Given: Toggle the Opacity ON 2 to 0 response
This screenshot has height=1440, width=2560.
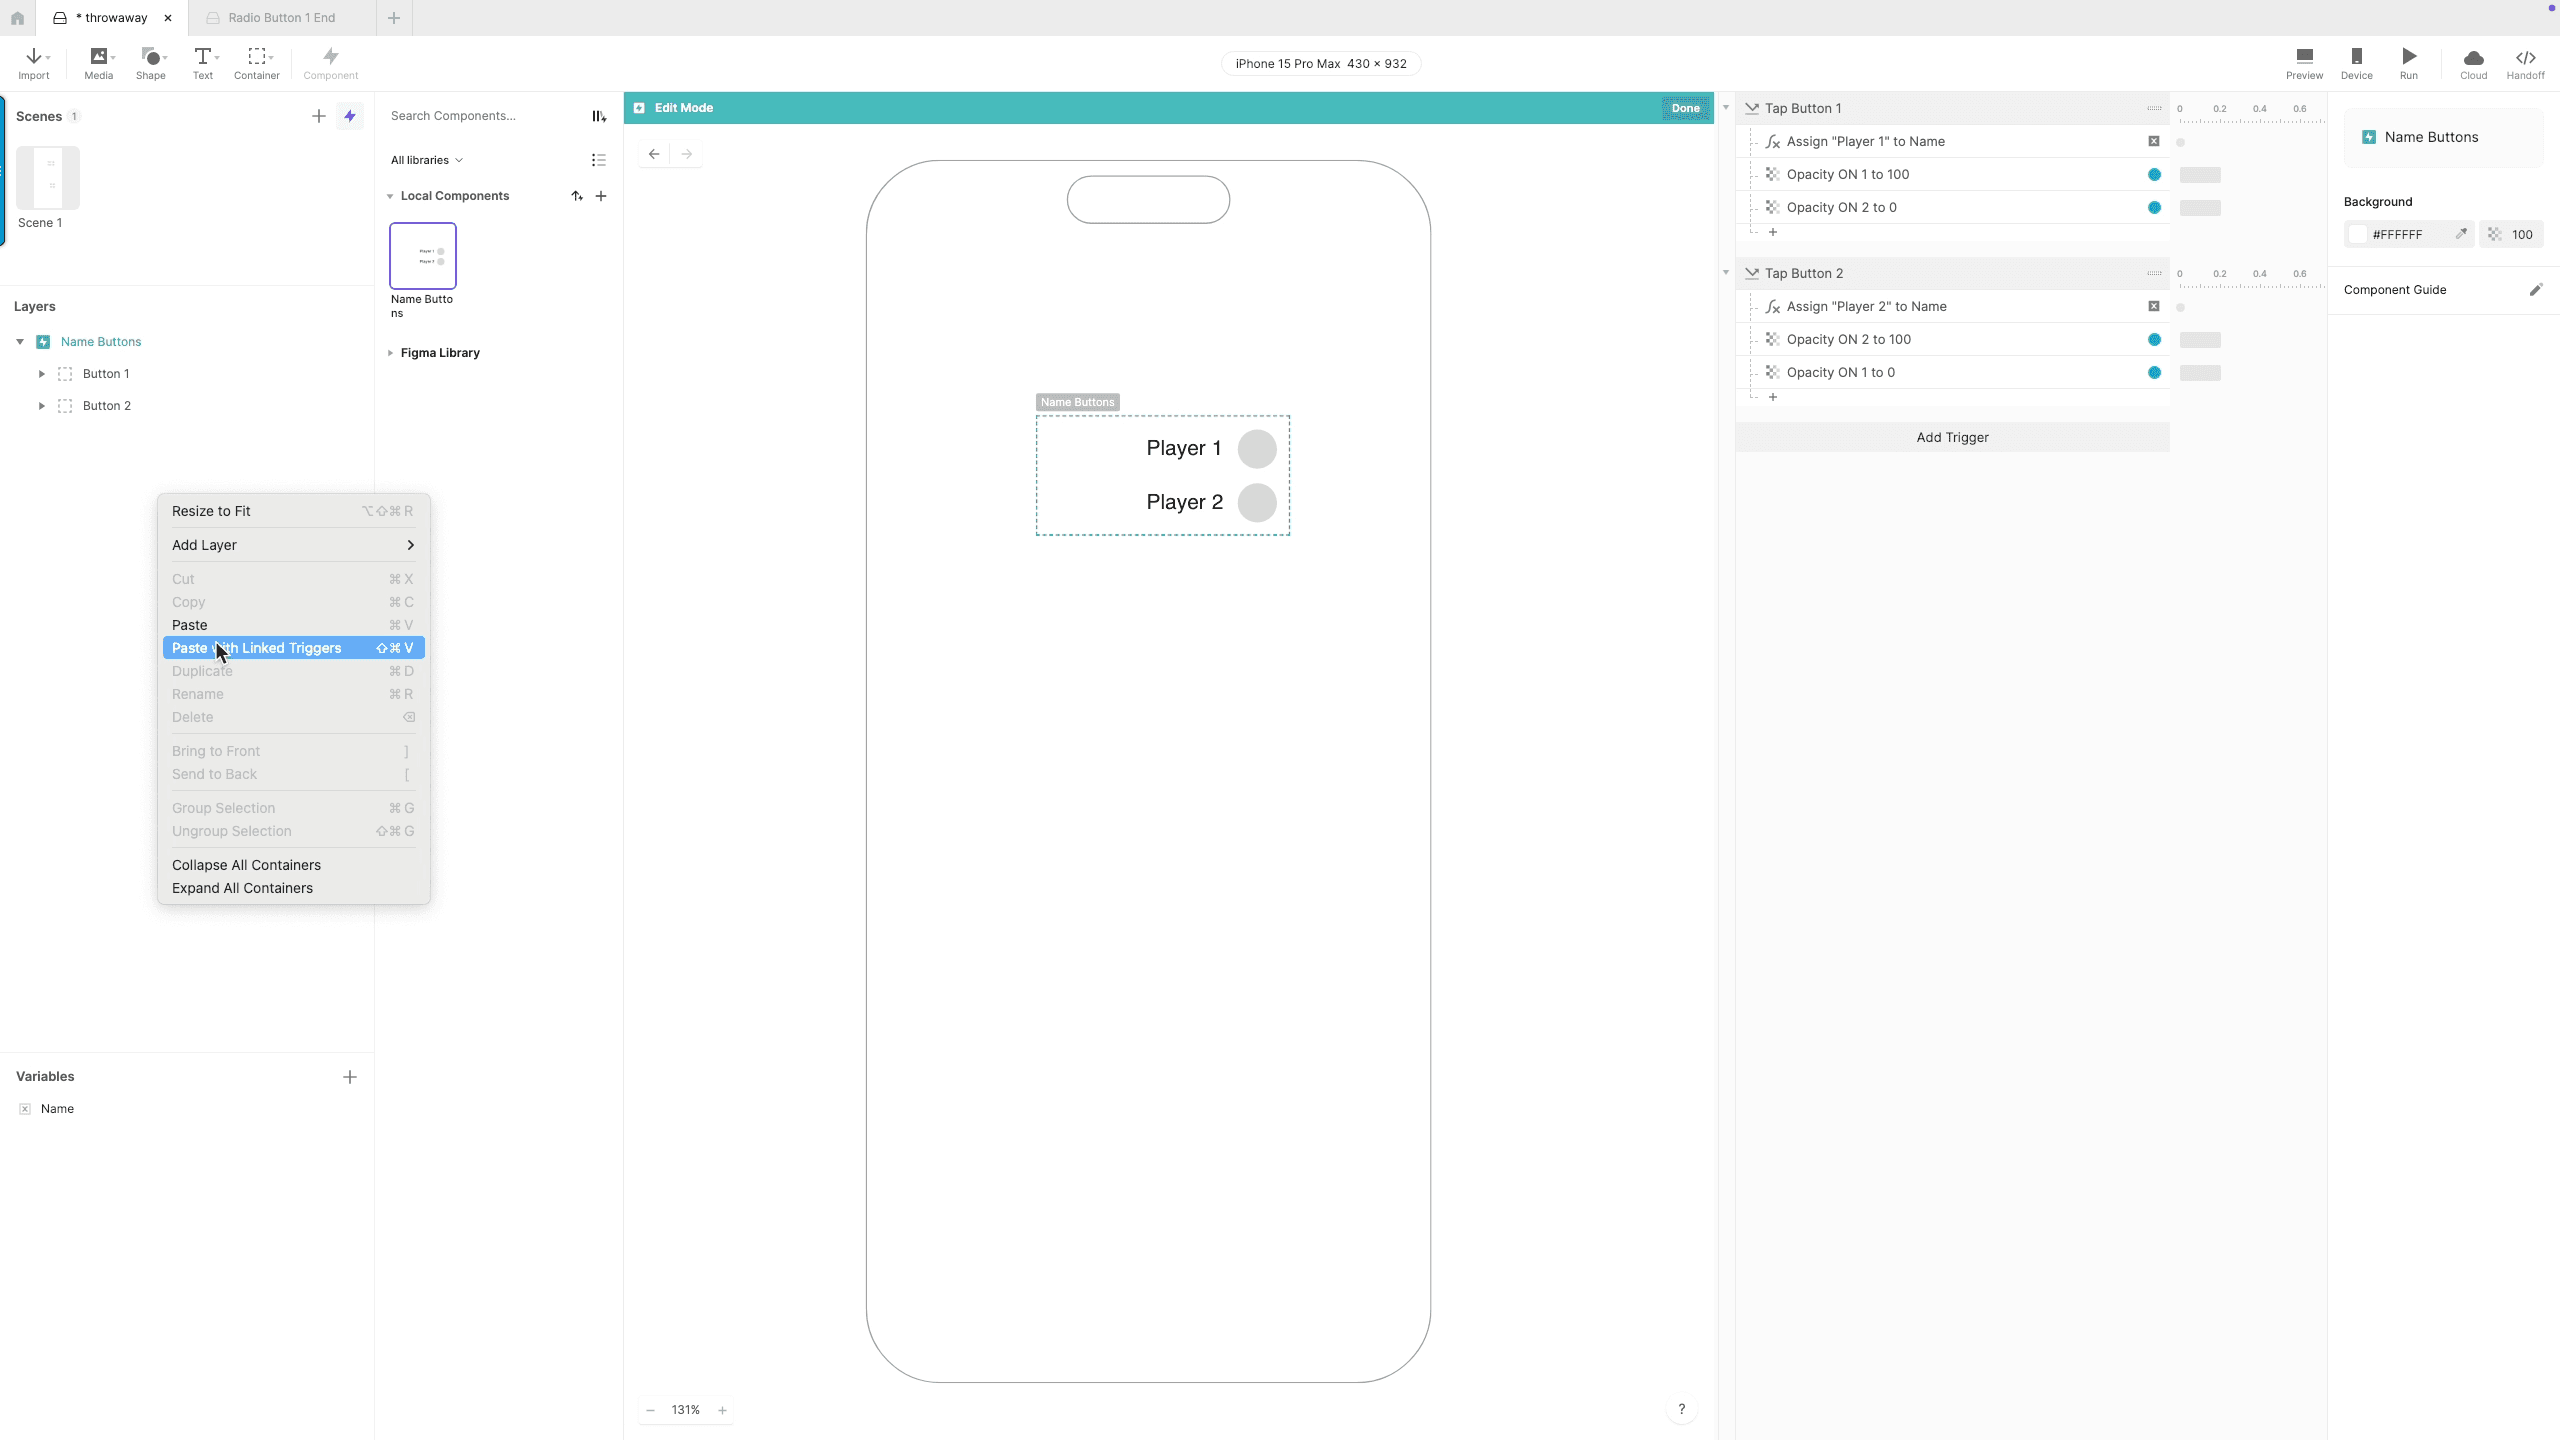Looking at the screenshot, I should click(2154, 207).
